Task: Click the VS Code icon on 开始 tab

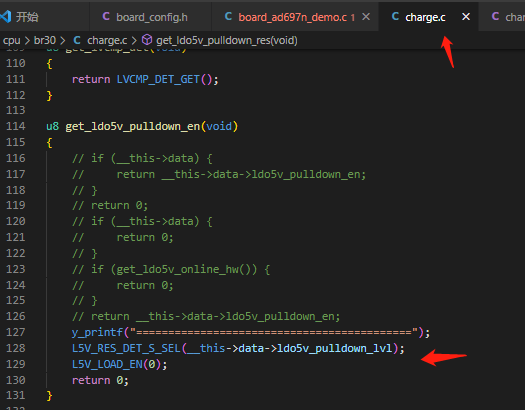Action: pyautogui.click(x=6, y=16)
